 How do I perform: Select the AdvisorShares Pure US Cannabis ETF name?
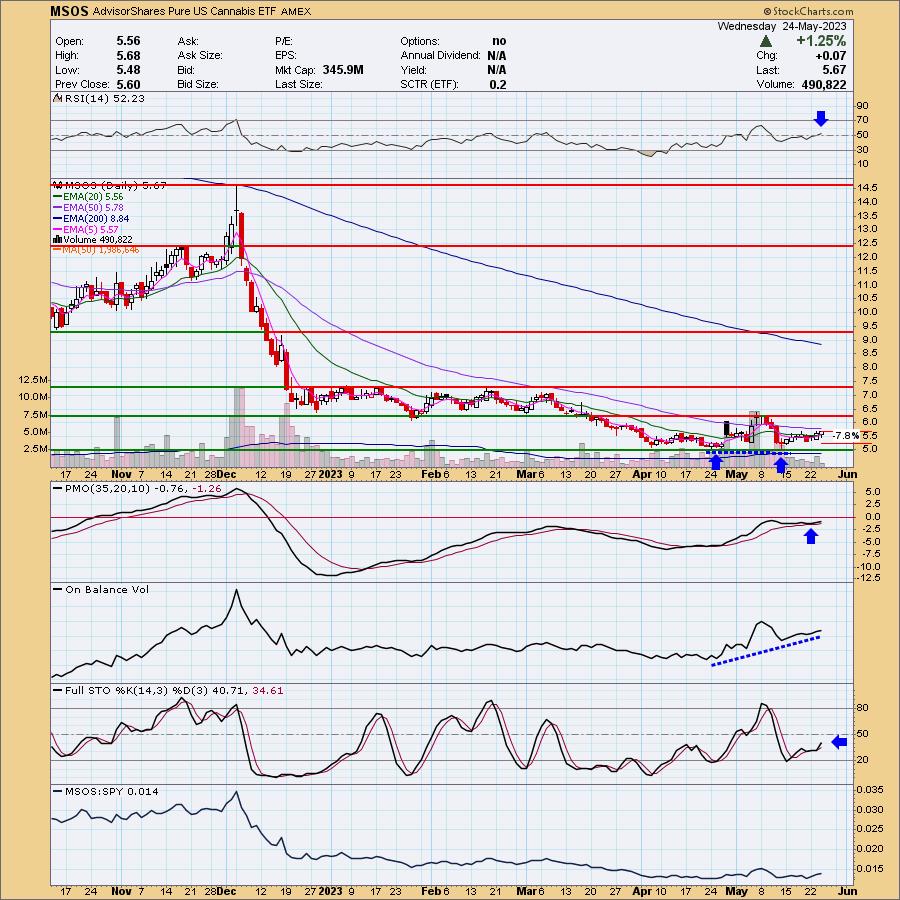click(x=185, y=11)
